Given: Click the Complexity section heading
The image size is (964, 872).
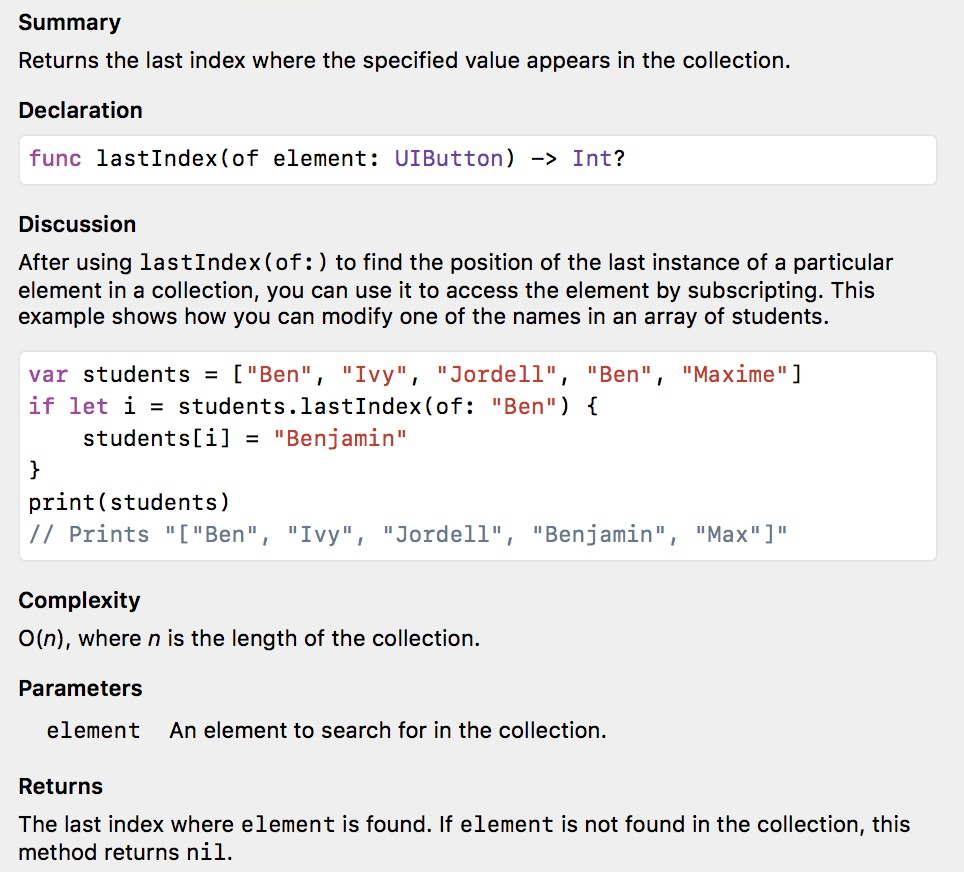Looking at the screenshot, I should pyautogui.click(x=79, y=600).
